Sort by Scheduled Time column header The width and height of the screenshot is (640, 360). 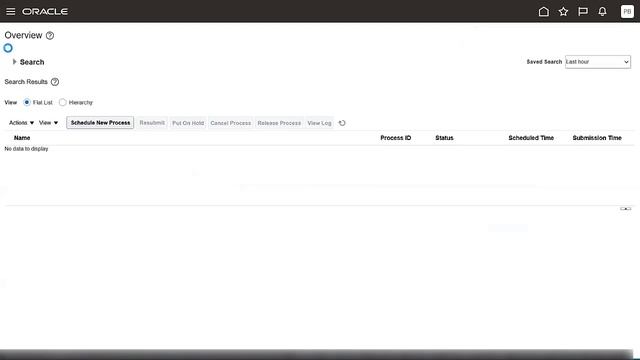coord(531,138)
